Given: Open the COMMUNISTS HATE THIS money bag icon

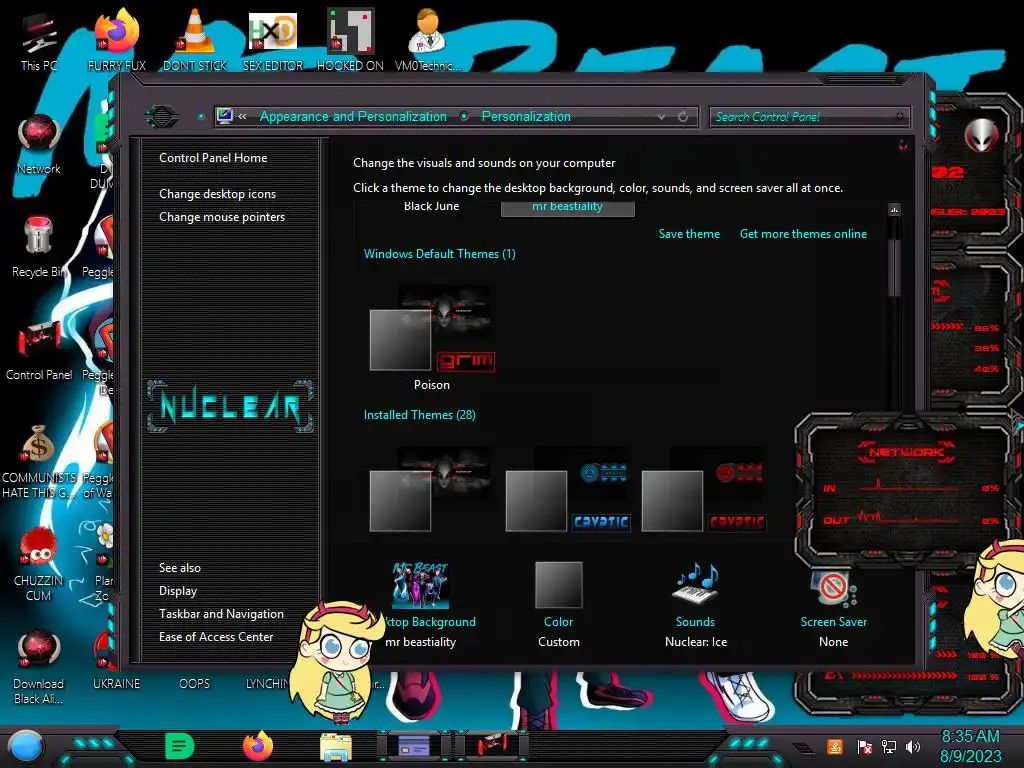Looking at the screenshot, I should click(x=39, y=461).
